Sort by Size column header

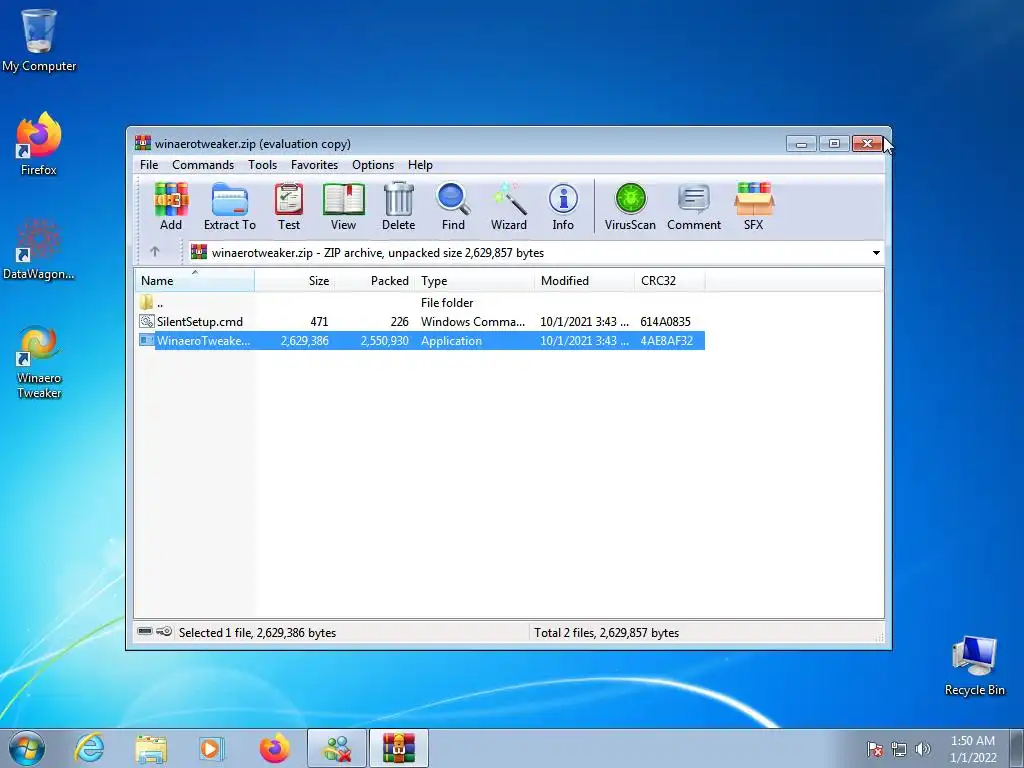tap(295, 281)
